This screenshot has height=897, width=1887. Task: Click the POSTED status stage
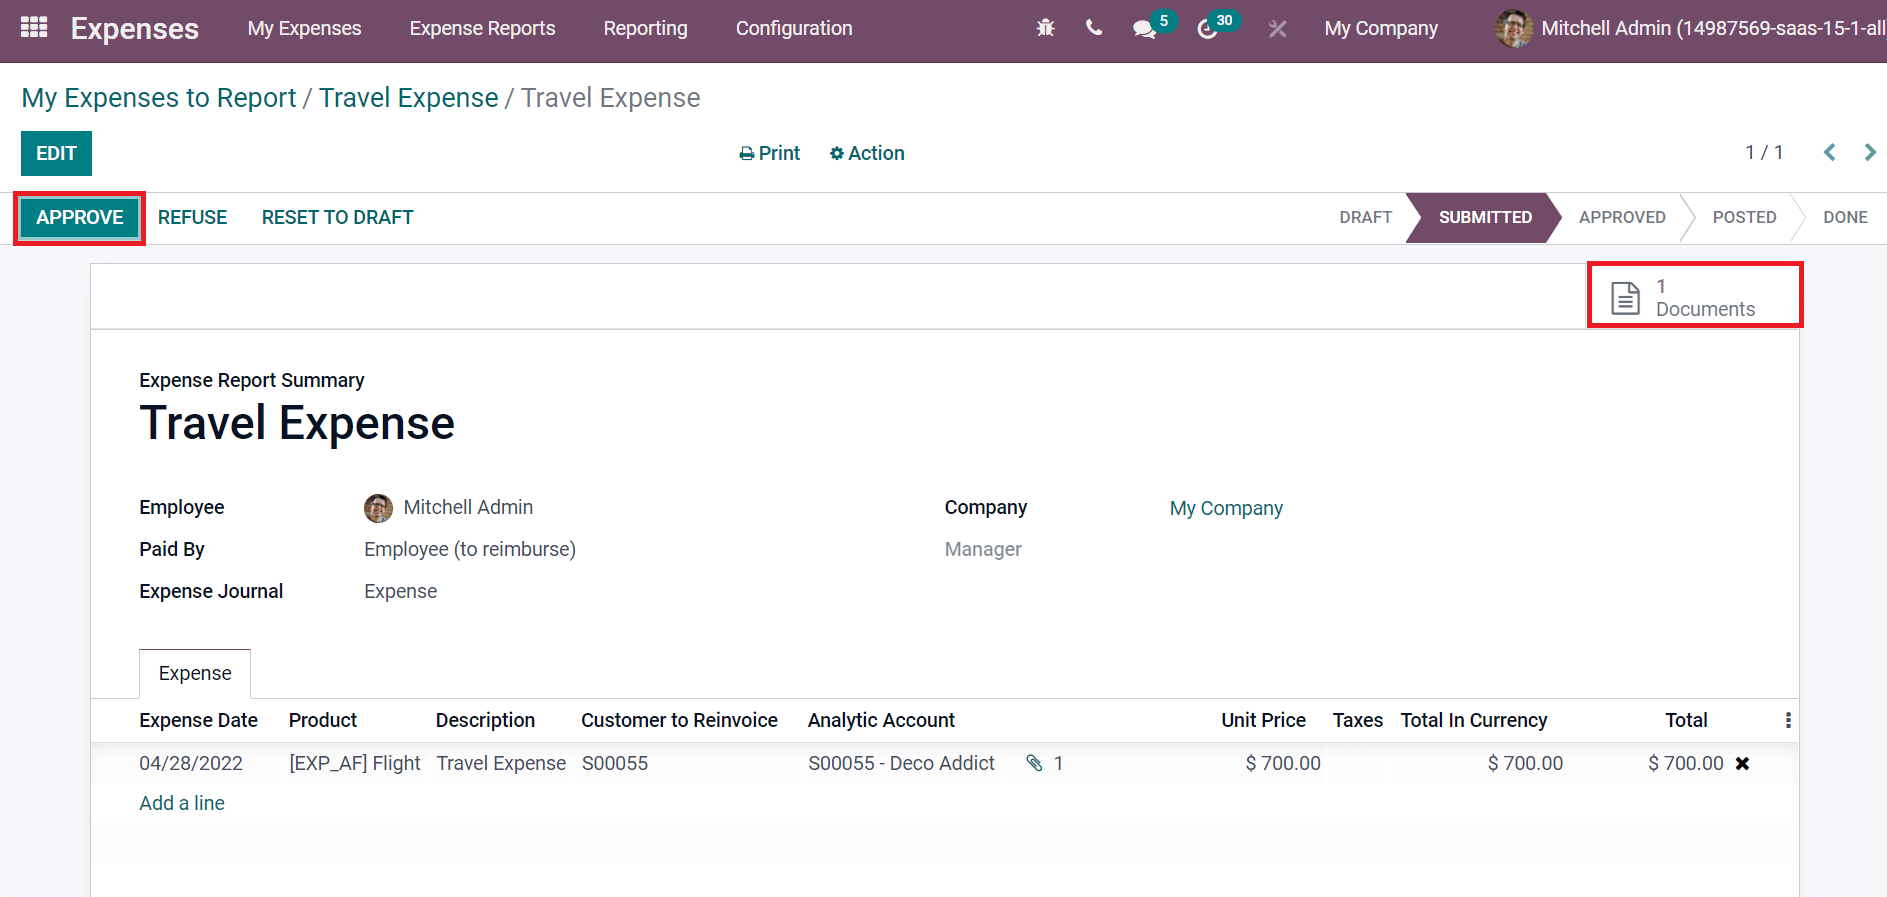click(x=1744, y=217)
